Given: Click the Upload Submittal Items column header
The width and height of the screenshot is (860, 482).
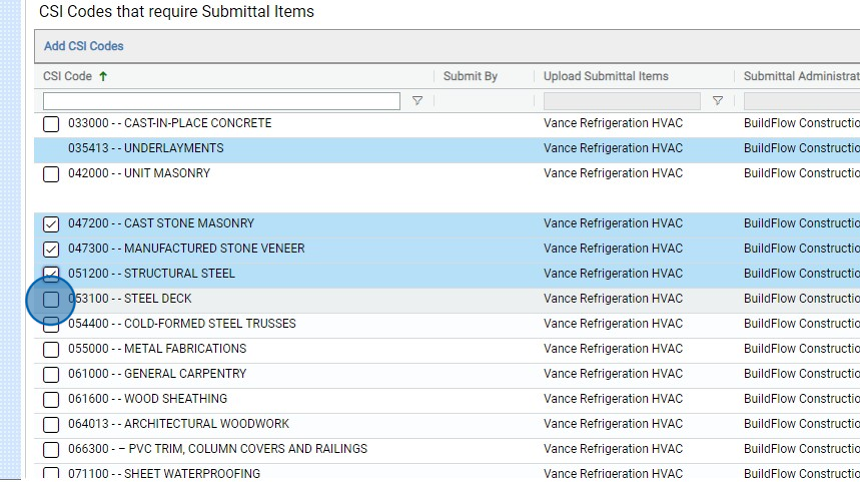Looking at the screenshot, I should (x=606, y=76).
